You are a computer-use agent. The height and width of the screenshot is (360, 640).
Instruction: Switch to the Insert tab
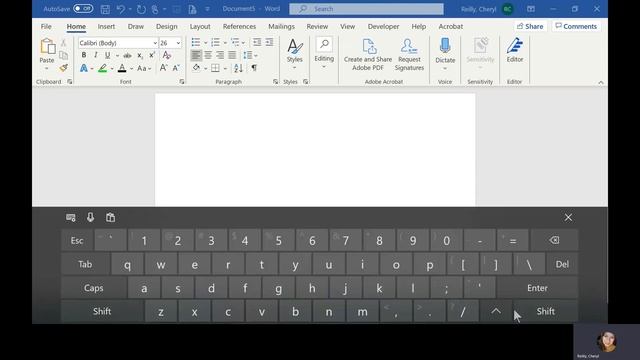[x=106, y=26]
